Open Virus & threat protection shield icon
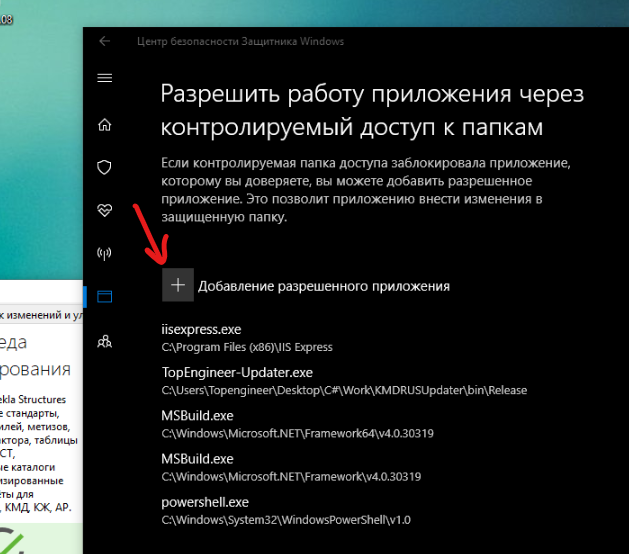The image size is (629, 554). [104, 167]
